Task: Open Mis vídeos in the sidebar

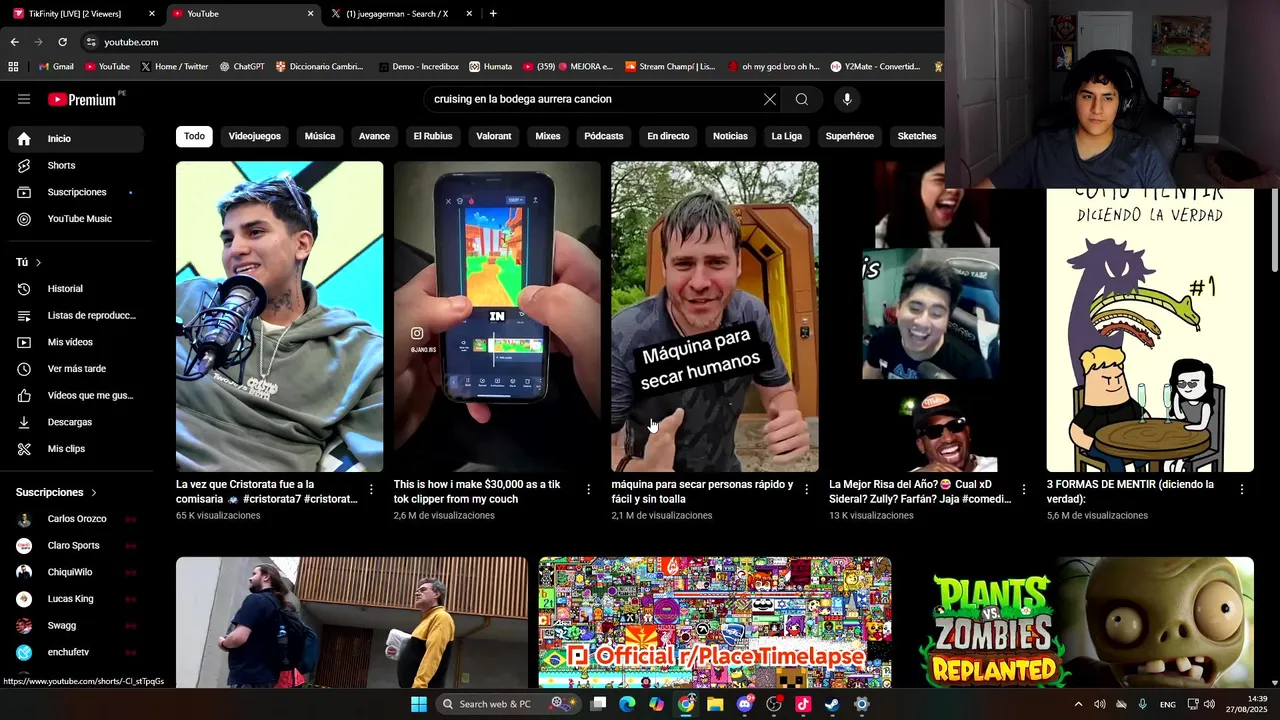Action: [76, 342]
